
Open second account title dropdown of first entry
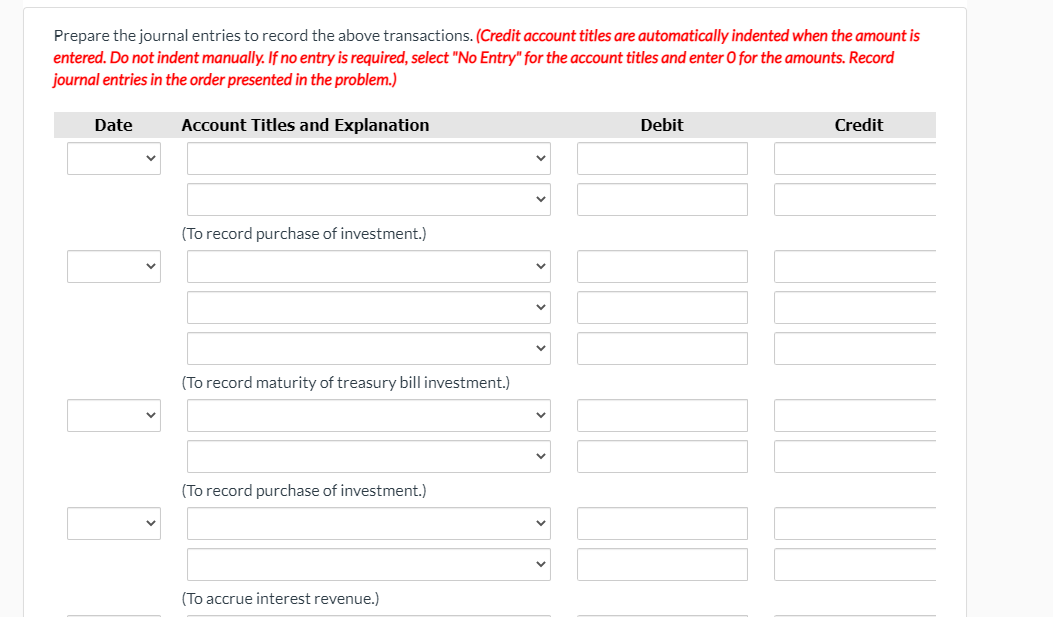point(369,199)
